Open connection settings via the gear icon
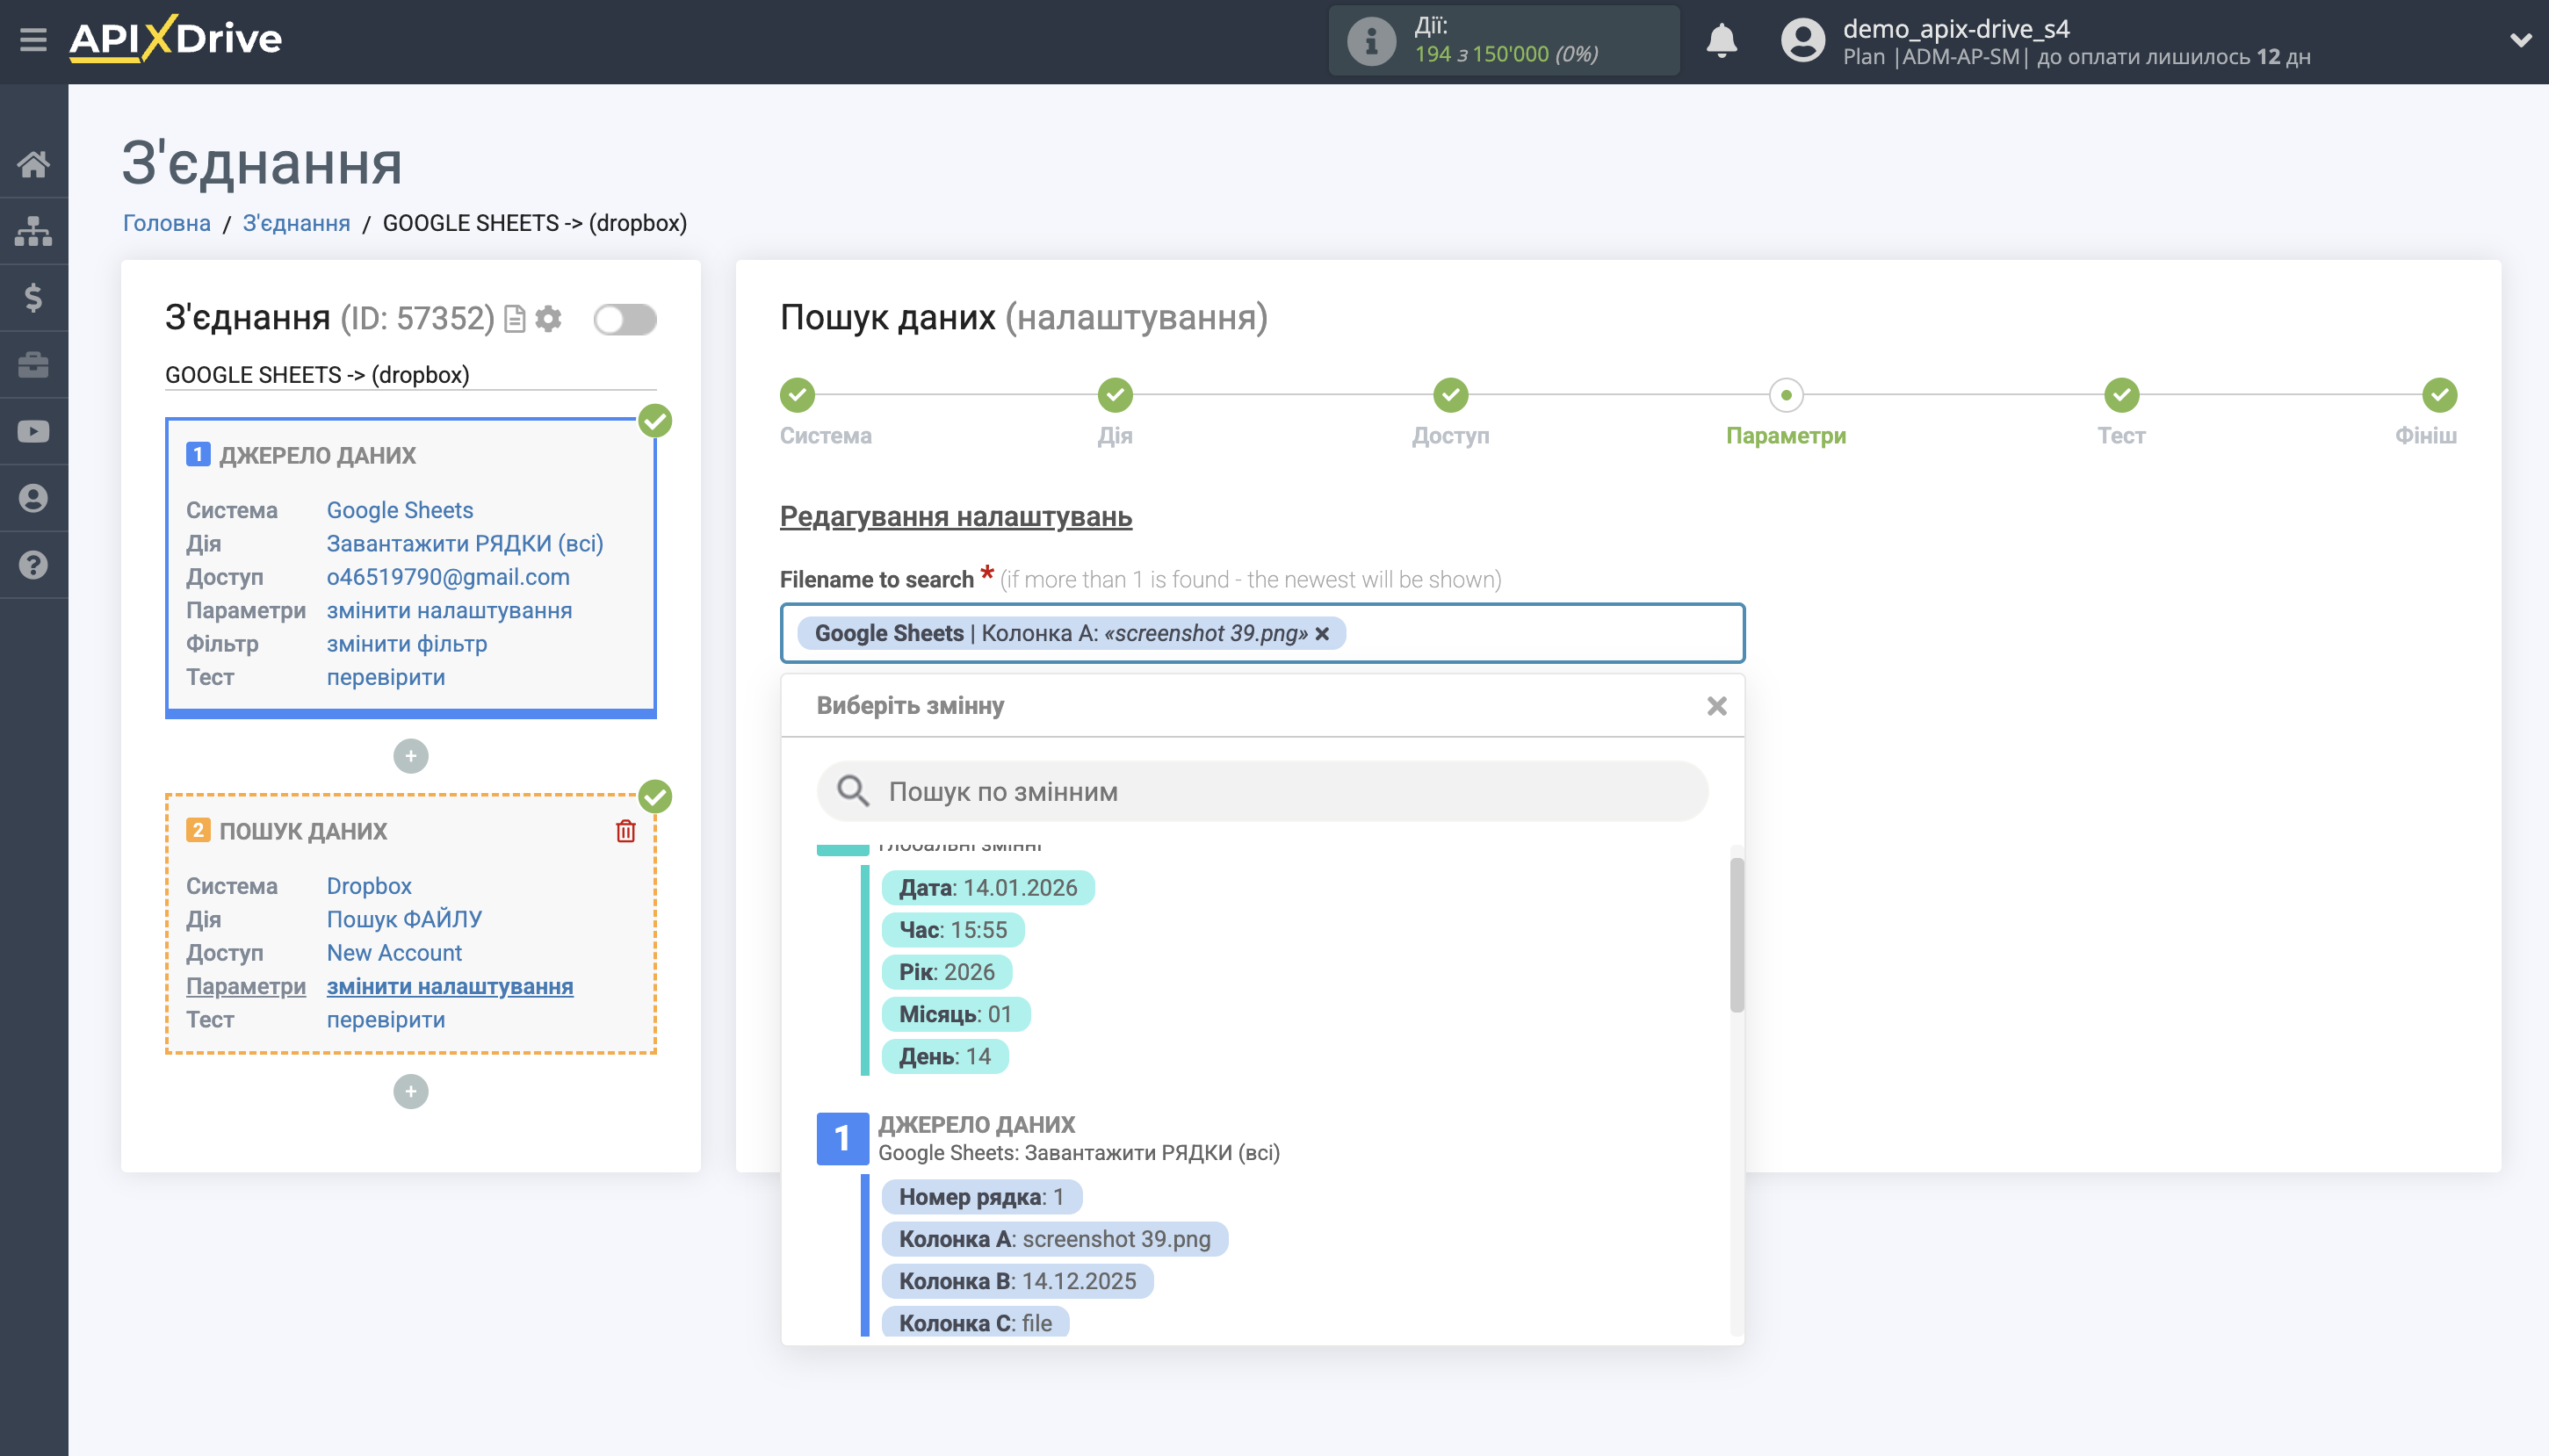 (x=549, y=318)
